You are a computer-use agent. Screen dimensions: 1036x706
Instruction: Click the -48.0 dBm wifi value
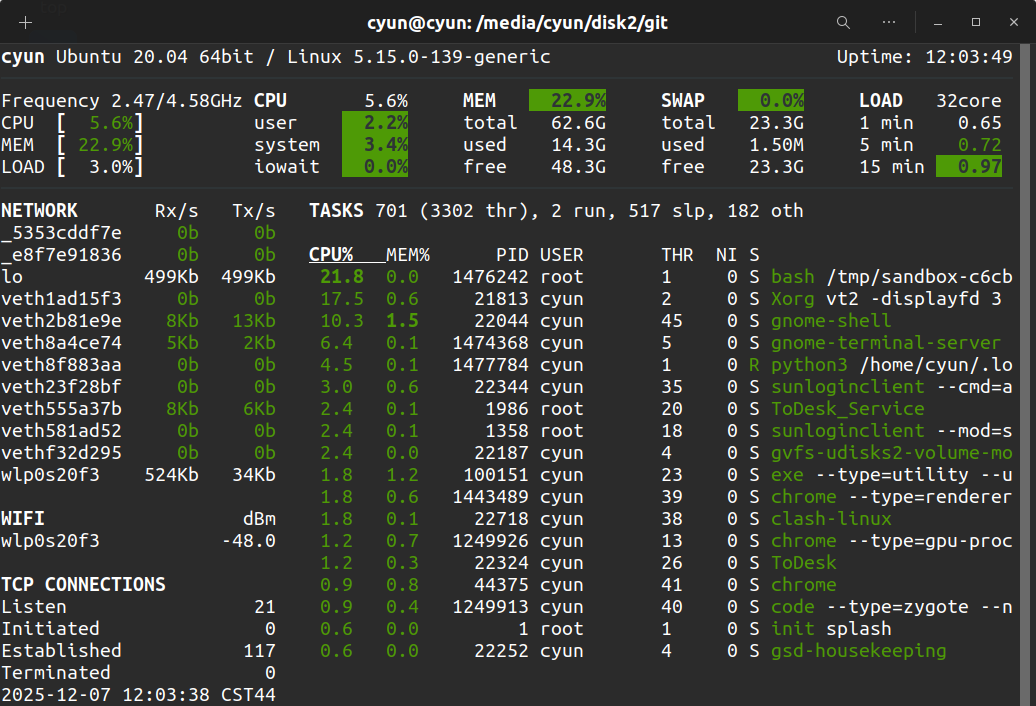click(x=248, y=541)
